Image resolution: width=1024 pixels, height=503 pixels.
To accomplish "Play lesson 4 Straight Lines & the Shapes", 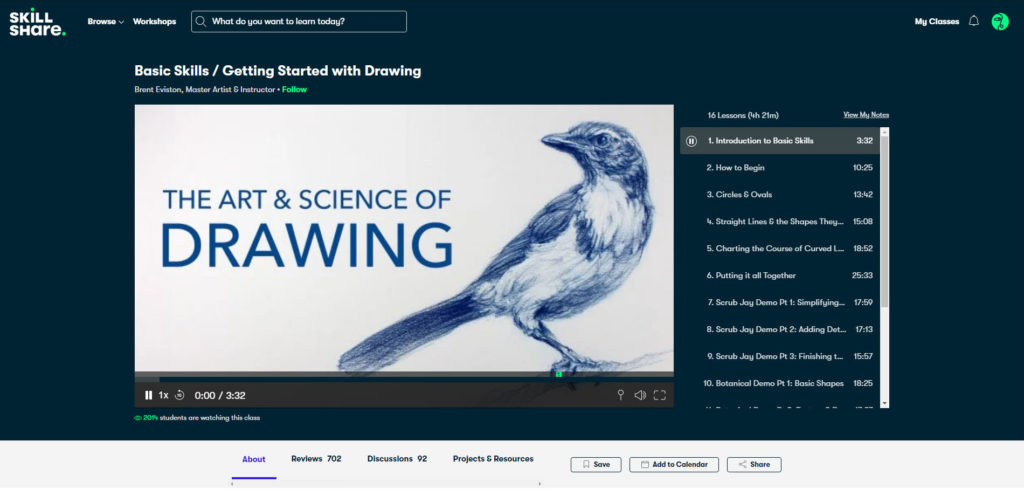I will (x=780, y=221).
